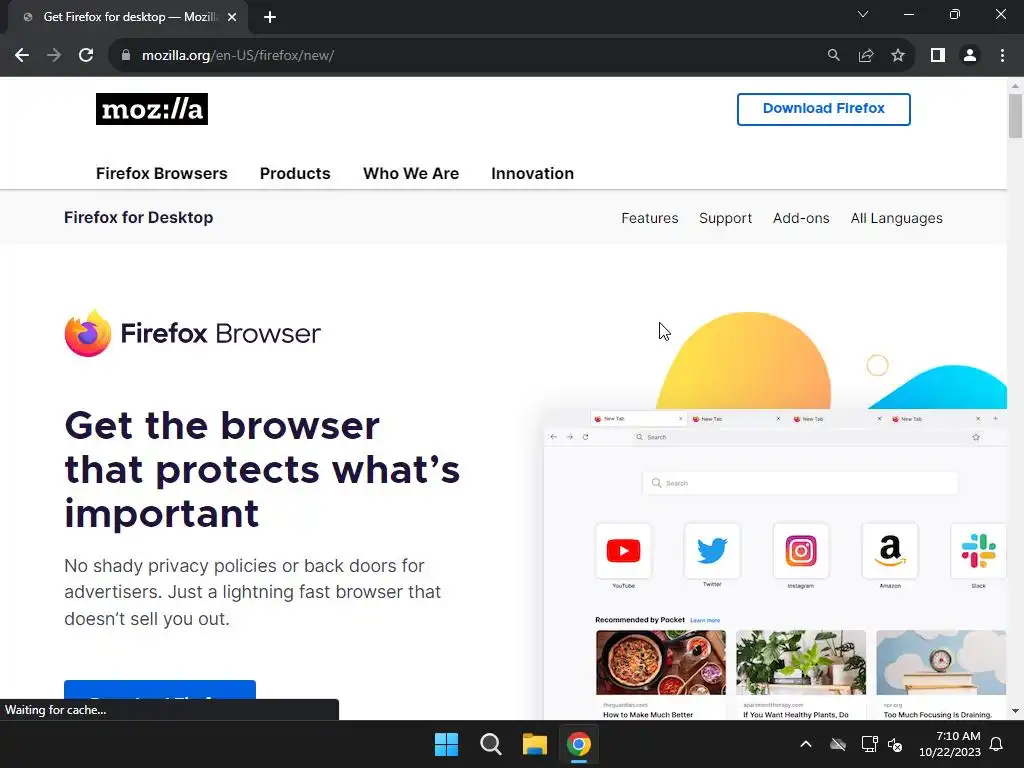
Task: Open the Chrome three-dot menu
Action: 1002,56
